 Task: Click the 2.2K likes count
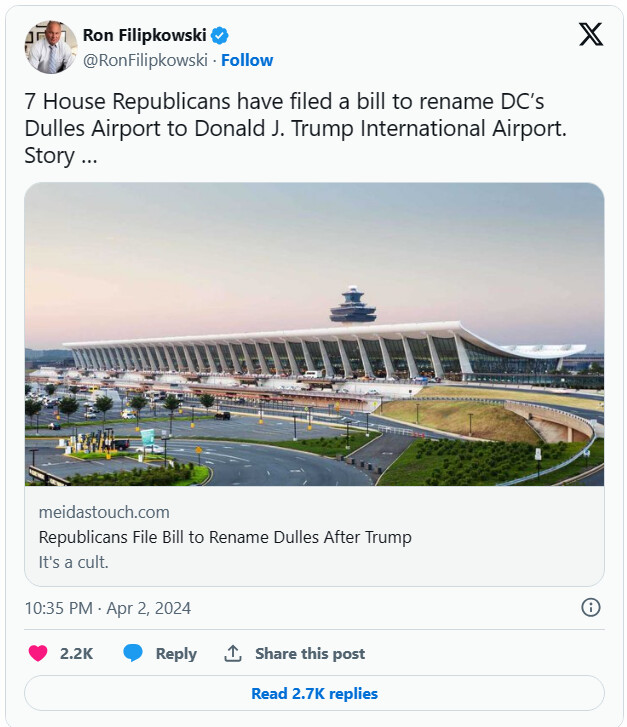point(76,653)
